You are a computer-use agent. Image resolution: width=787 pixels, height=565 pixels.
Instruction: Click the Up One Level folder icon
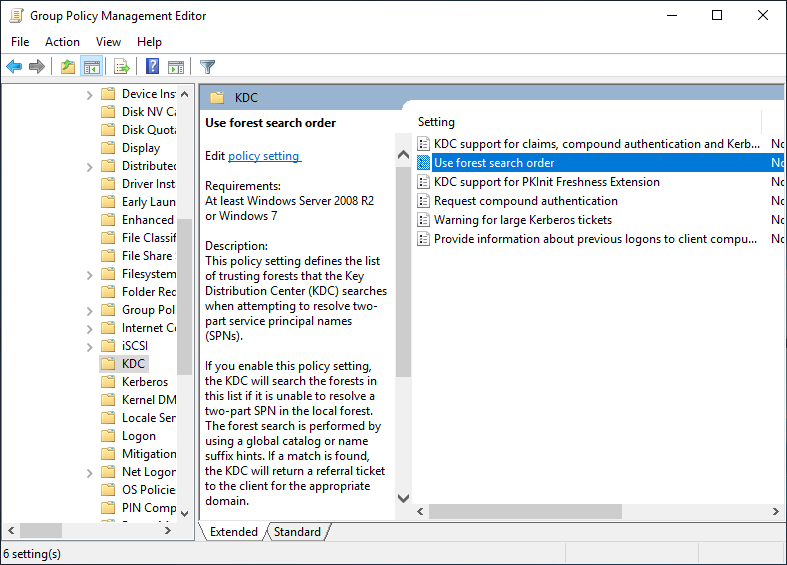[67, 67]
